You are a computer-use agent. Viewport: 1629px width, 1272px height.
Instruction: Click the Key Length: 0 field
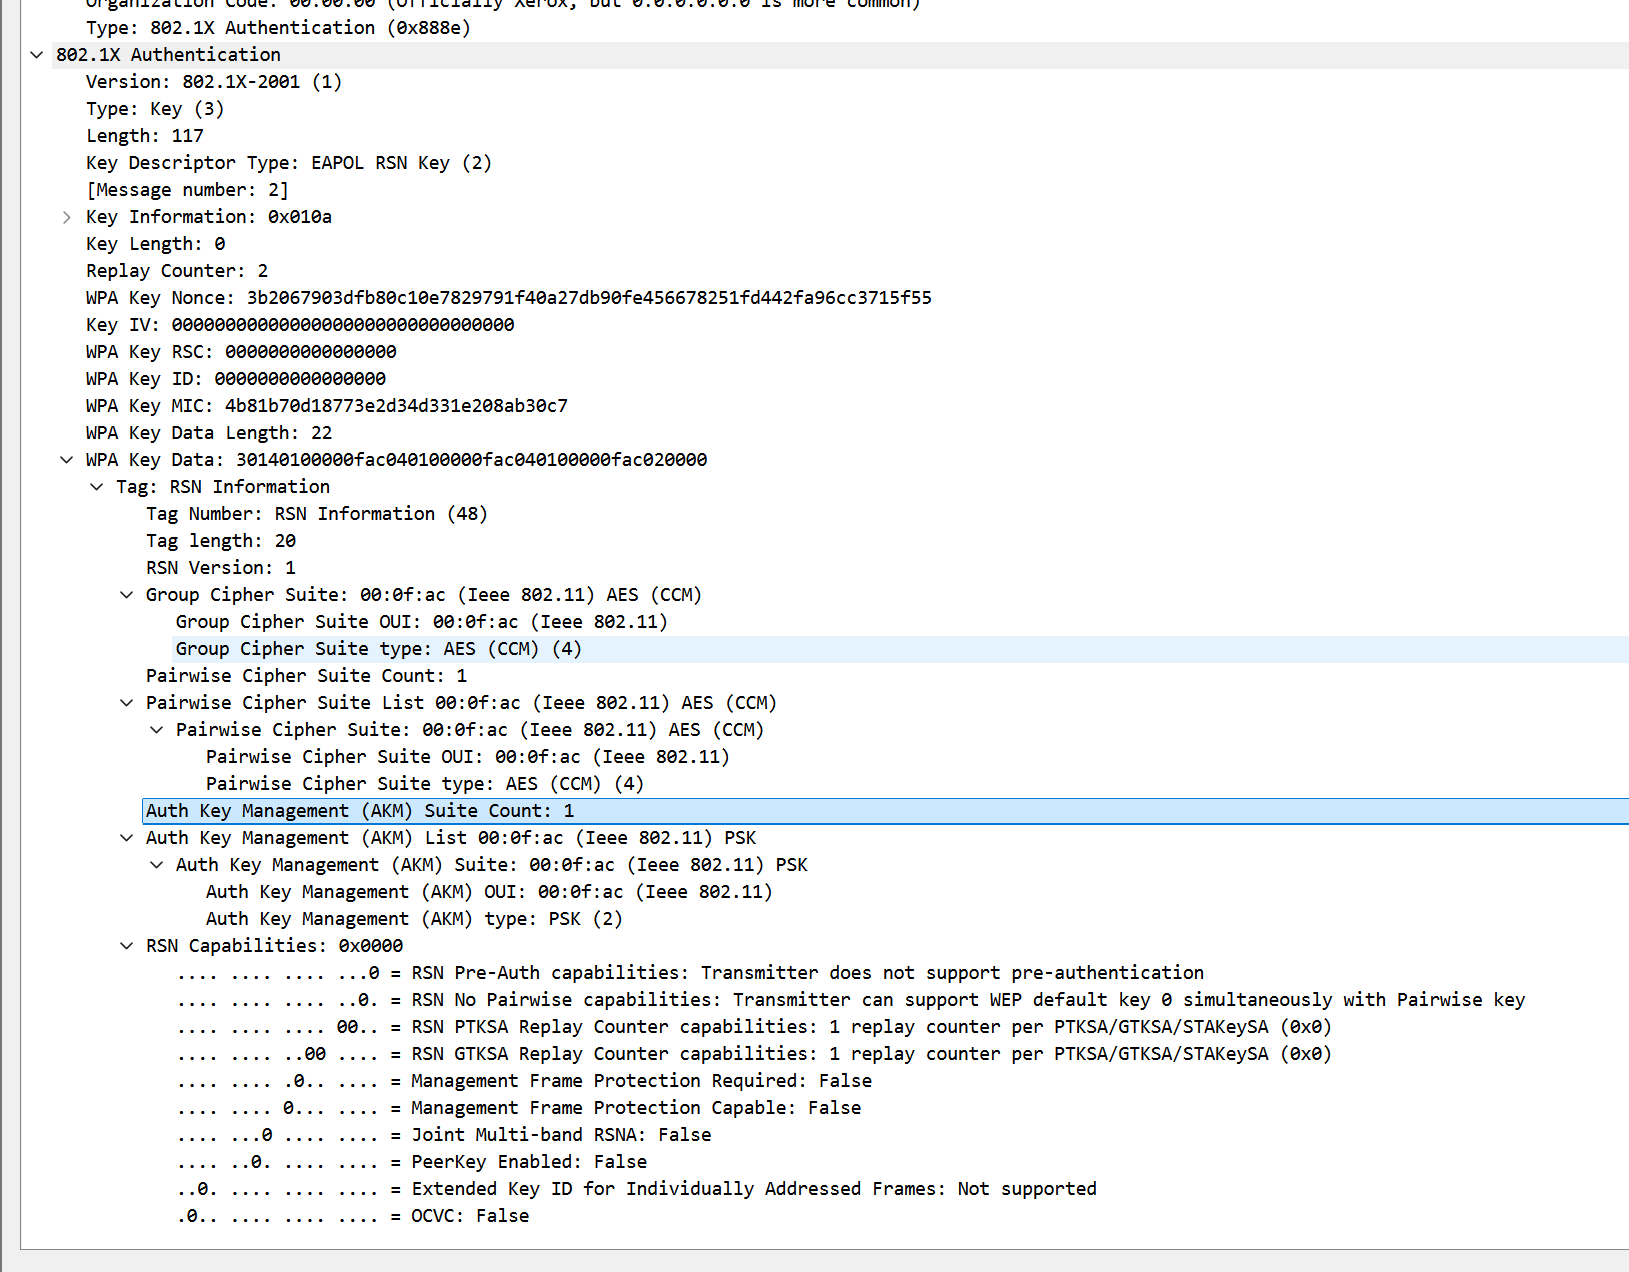click(156, 244)
